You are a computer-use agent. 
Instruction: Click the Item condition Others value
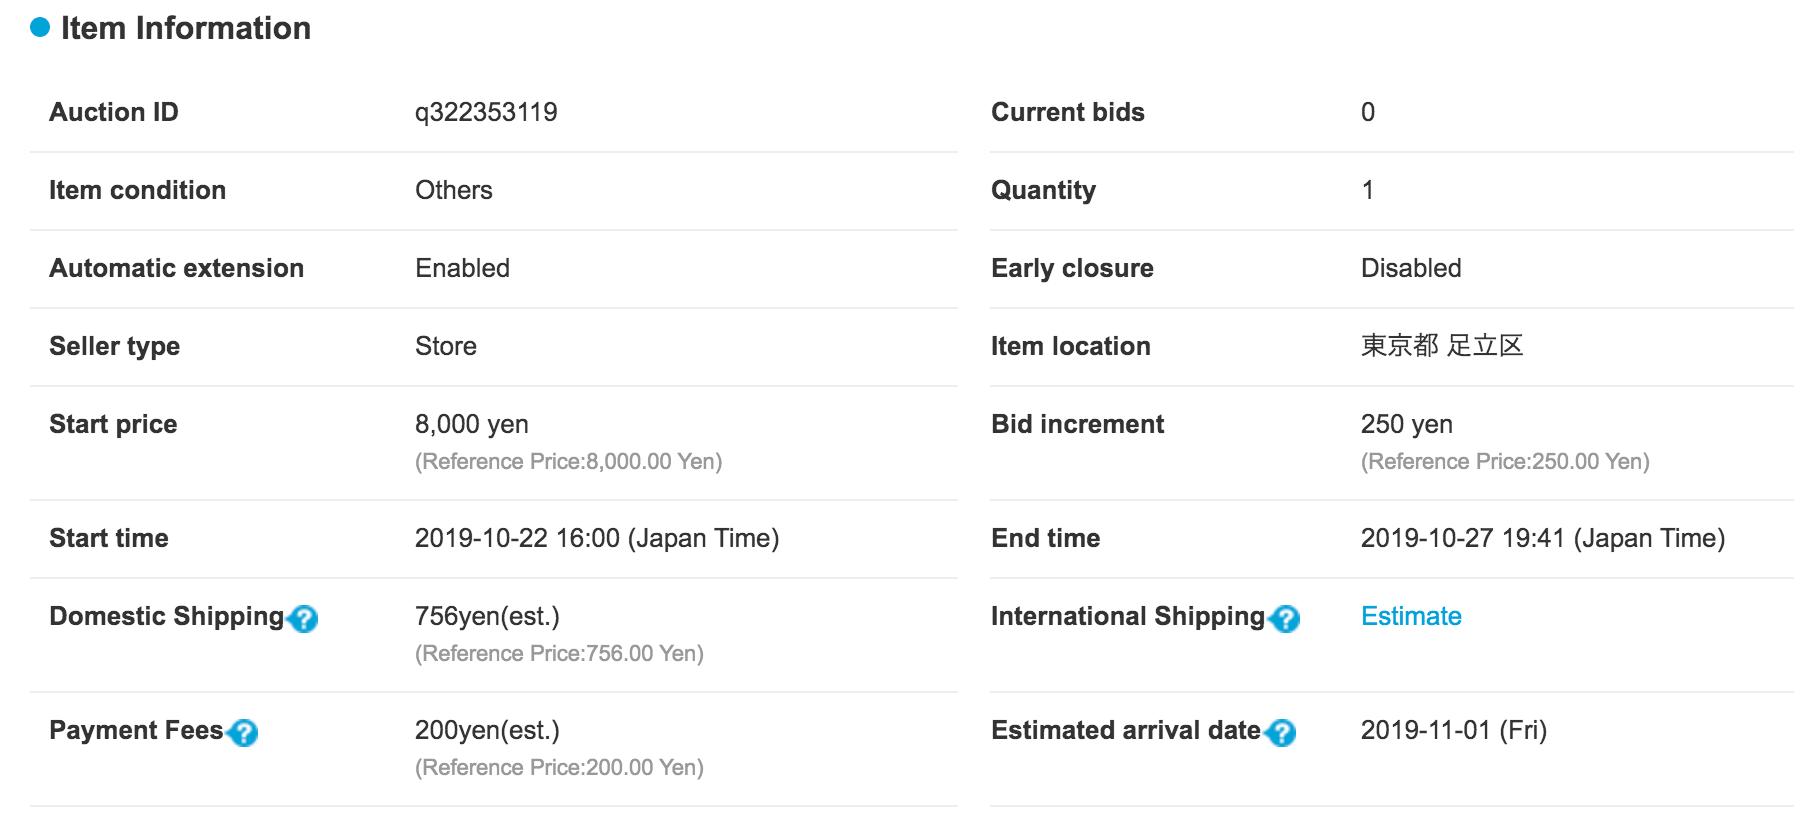[x=454, y=190]
